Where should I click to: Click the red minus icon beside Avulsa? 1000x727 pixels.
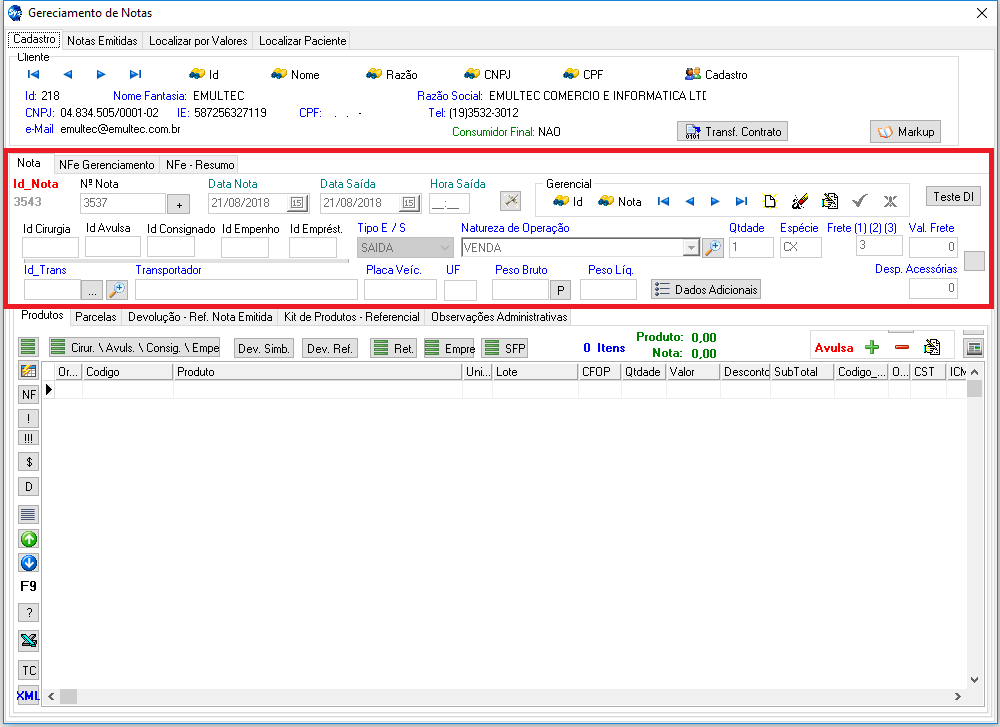pyautogui.click(x=901, y=347)
